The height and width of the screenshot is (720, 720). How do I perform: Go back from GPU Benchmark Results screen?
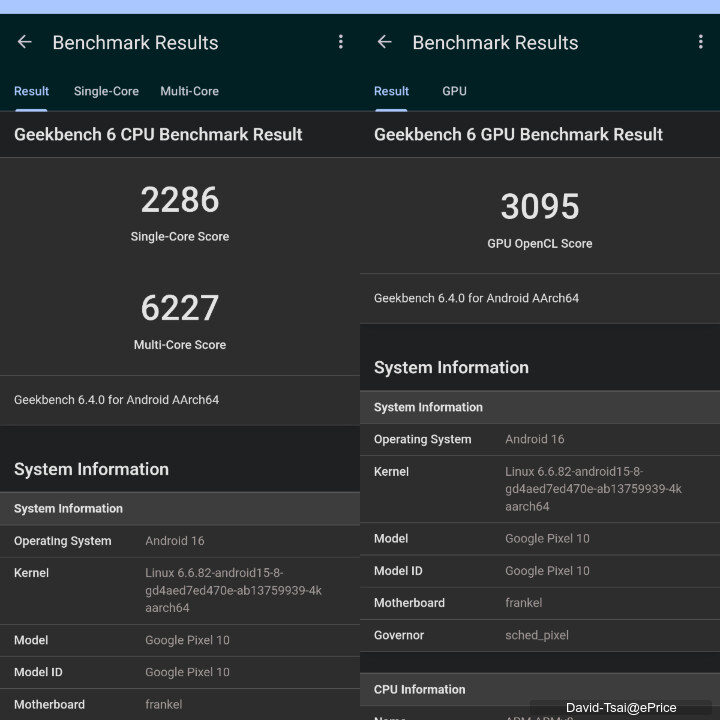click(x=384, y=42)
